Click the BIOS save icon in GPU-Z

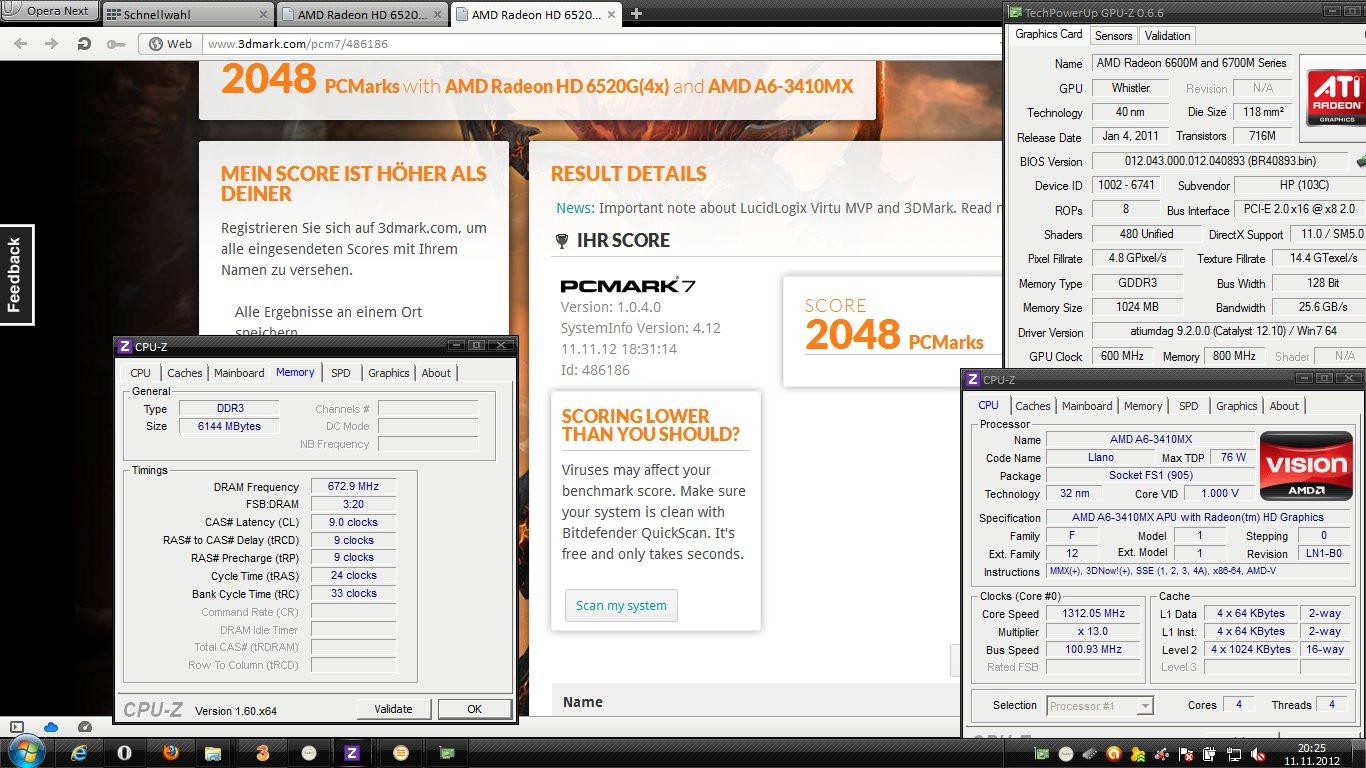(x=1360, y=160)
